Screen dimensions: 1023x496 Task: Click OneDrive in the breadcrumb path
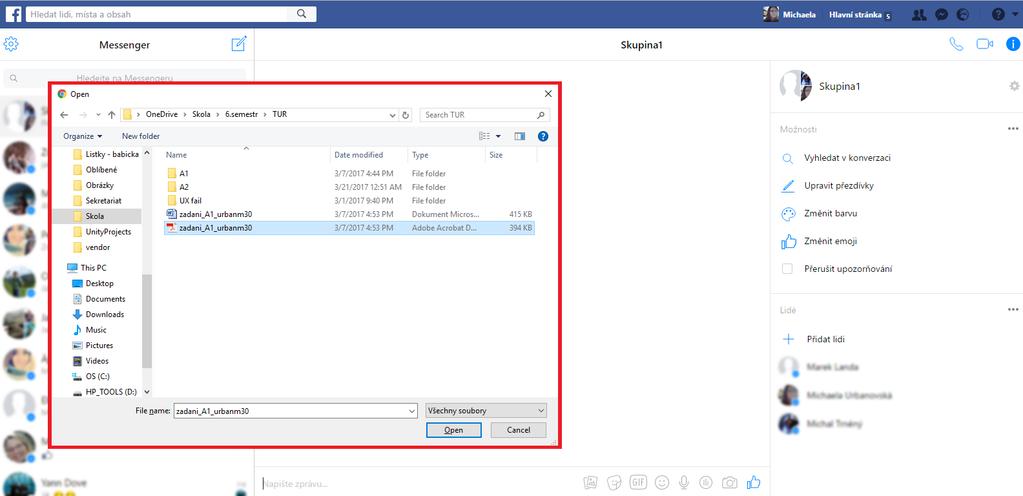coord(161,114)
